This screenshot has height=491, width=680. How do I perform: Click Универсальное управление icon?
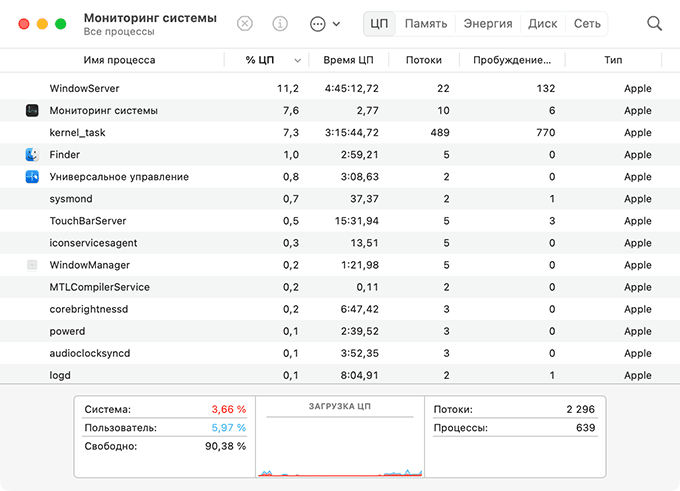[32, 177]
